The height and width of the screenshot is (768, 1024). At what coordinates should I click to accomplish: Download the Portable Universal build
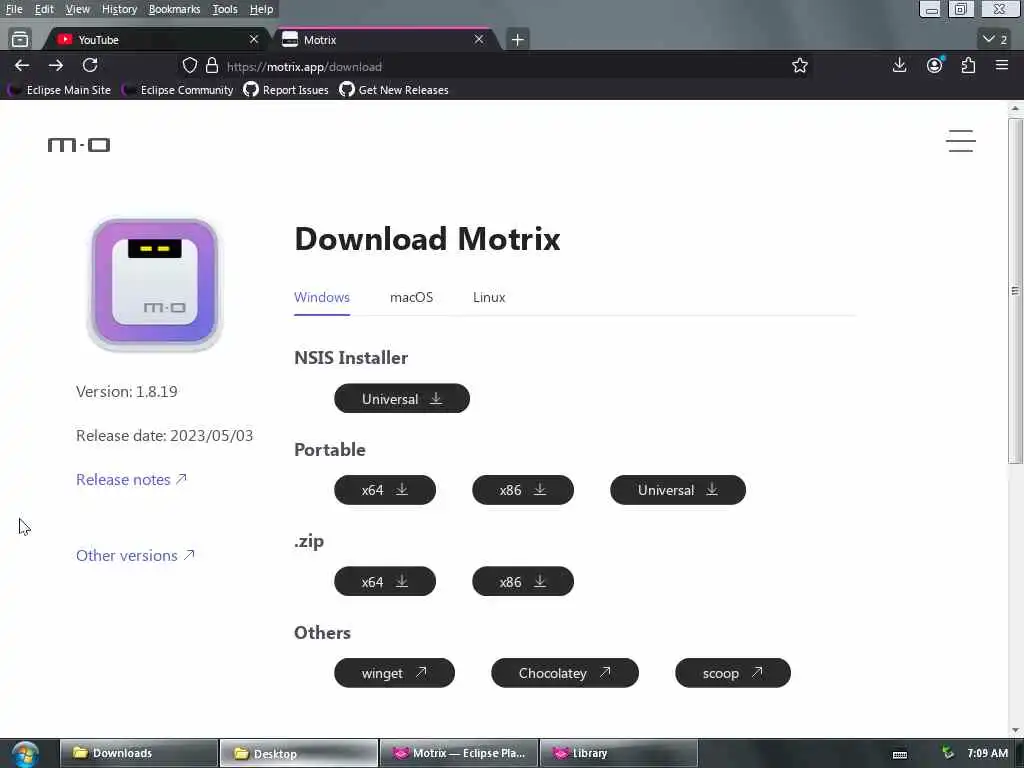(x=678, y=490)
